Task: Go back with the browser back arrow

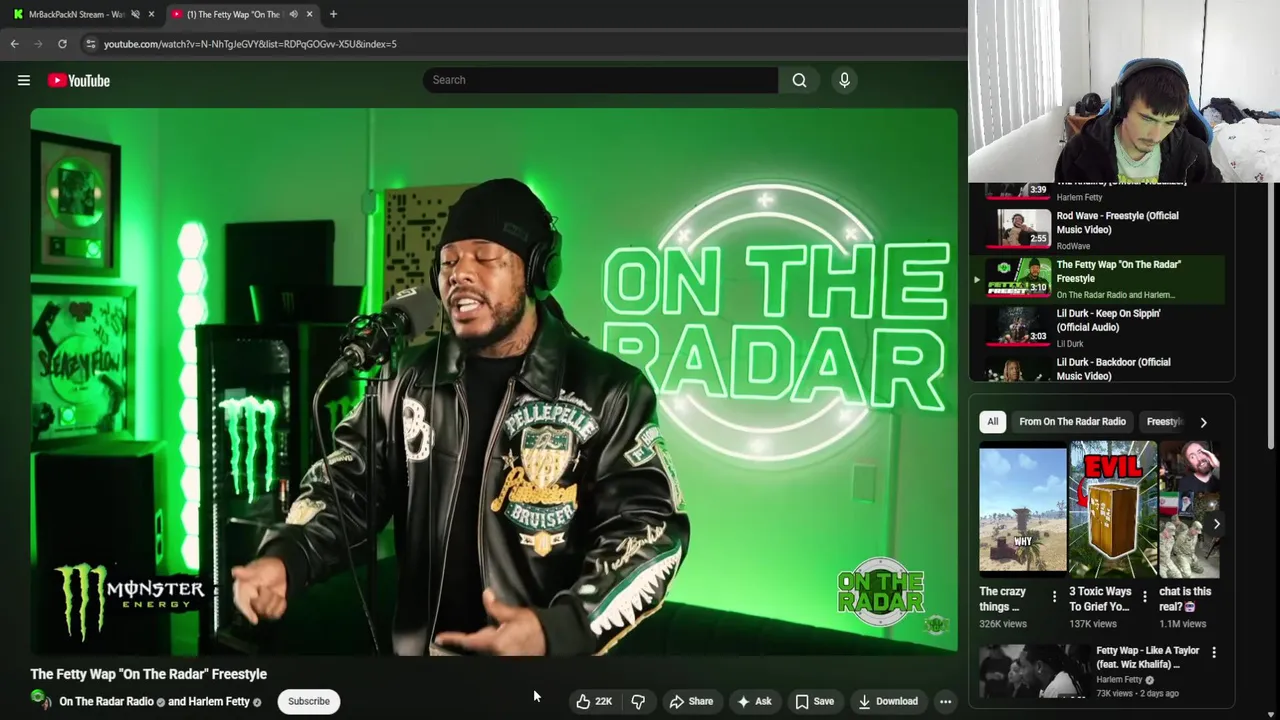Action: point(14,44)
